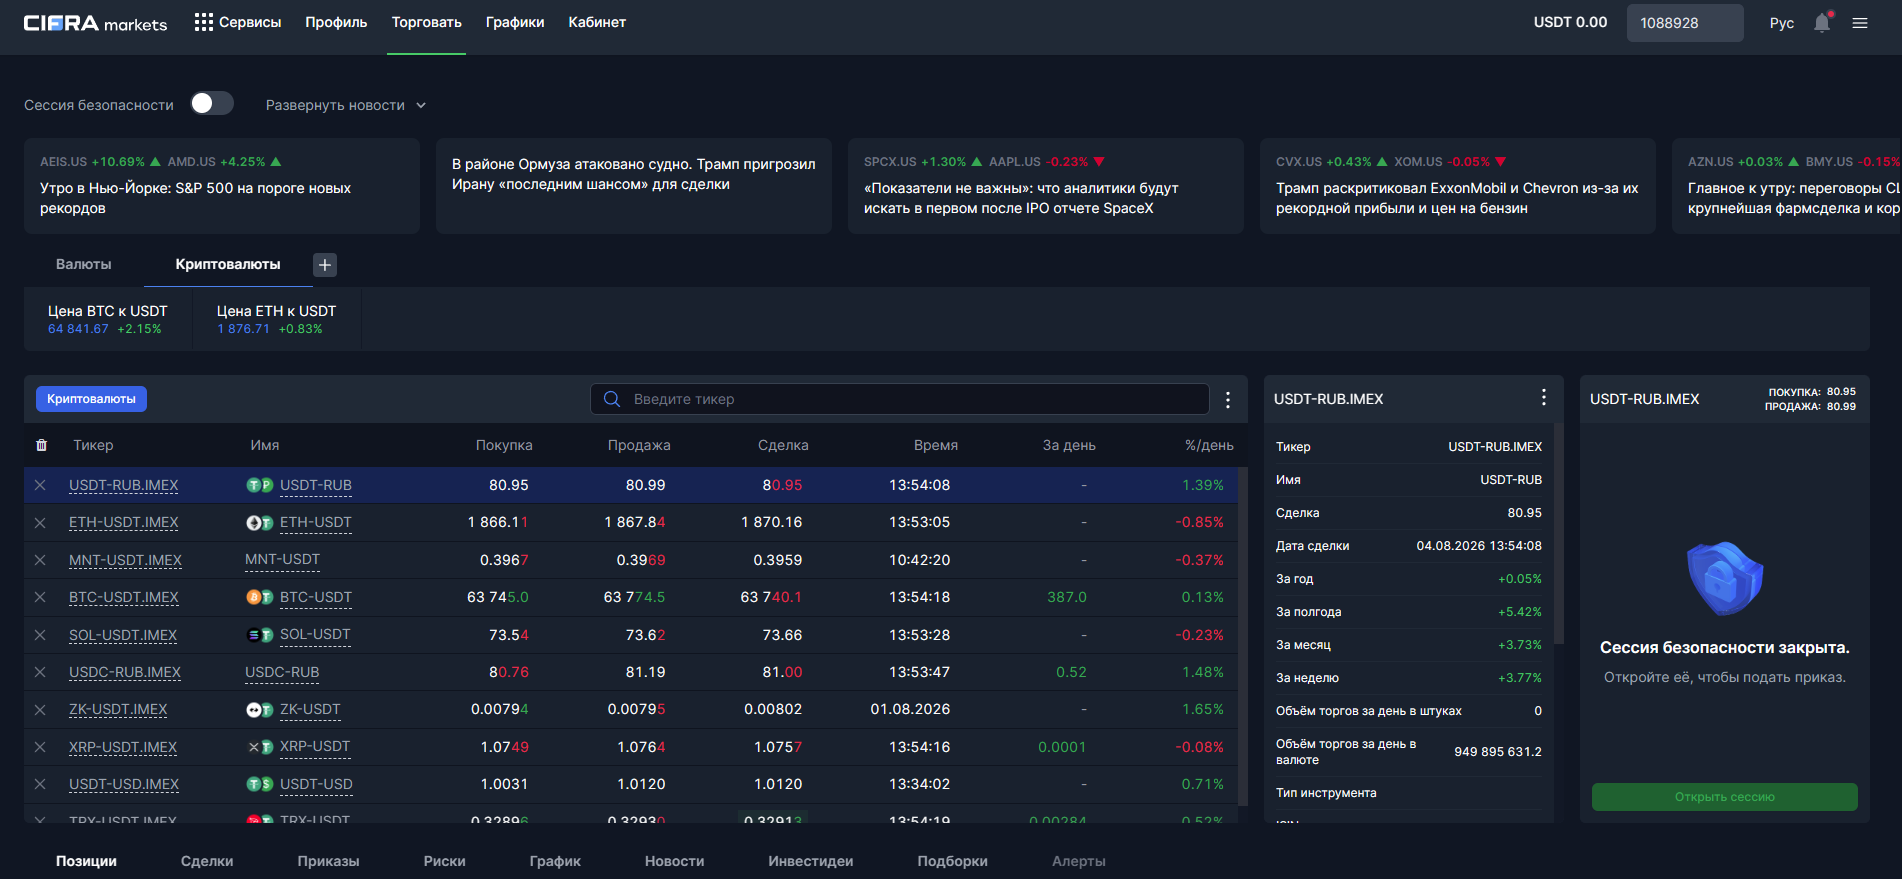The width and height of the screenshot is (1902, 879).
Task: Open the Алерты bottom tab
Action: tap(1078, 861)
